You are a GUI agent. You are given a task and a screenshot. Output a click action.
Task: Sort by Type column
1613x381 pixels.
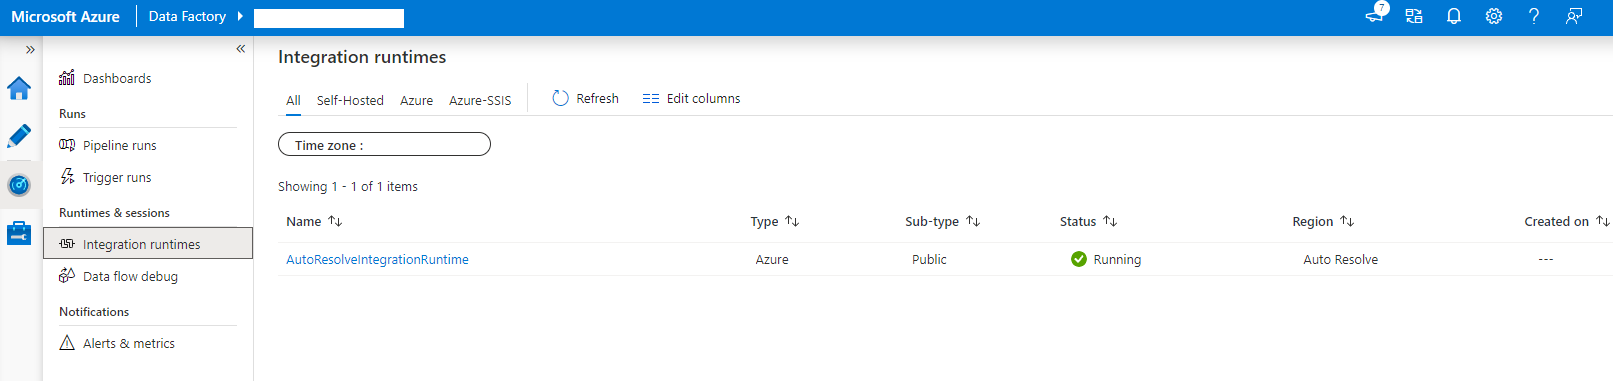(775, 221)
